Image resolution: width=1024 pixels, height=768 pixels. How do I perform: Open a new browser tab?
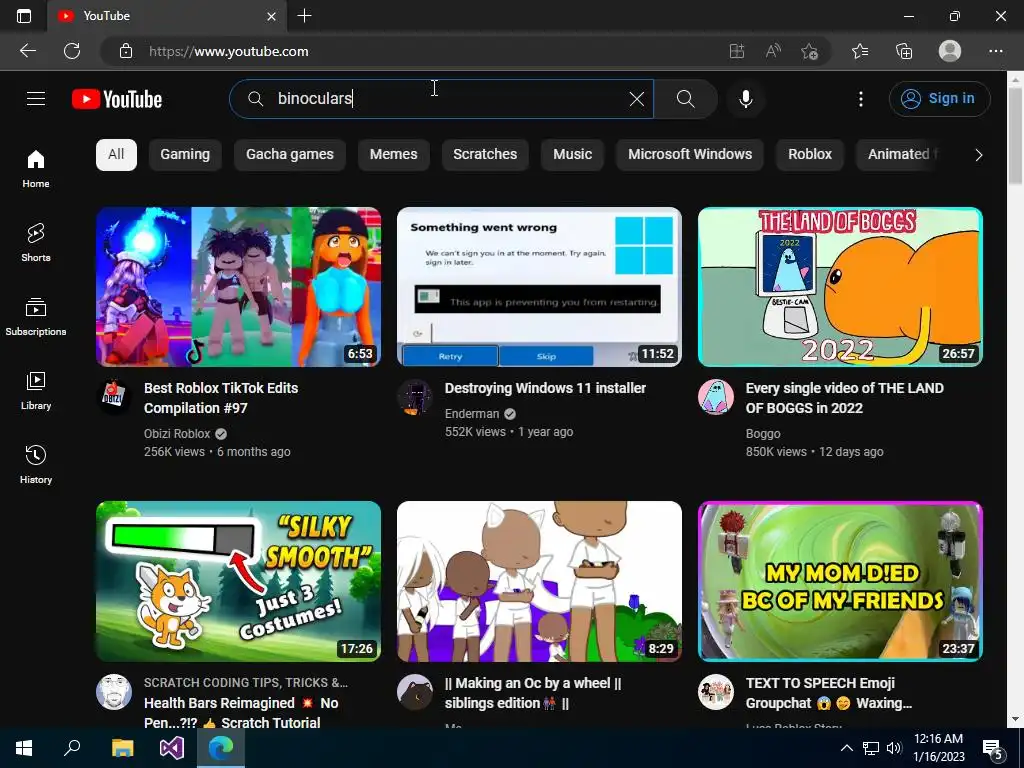(x=304, y=16)
